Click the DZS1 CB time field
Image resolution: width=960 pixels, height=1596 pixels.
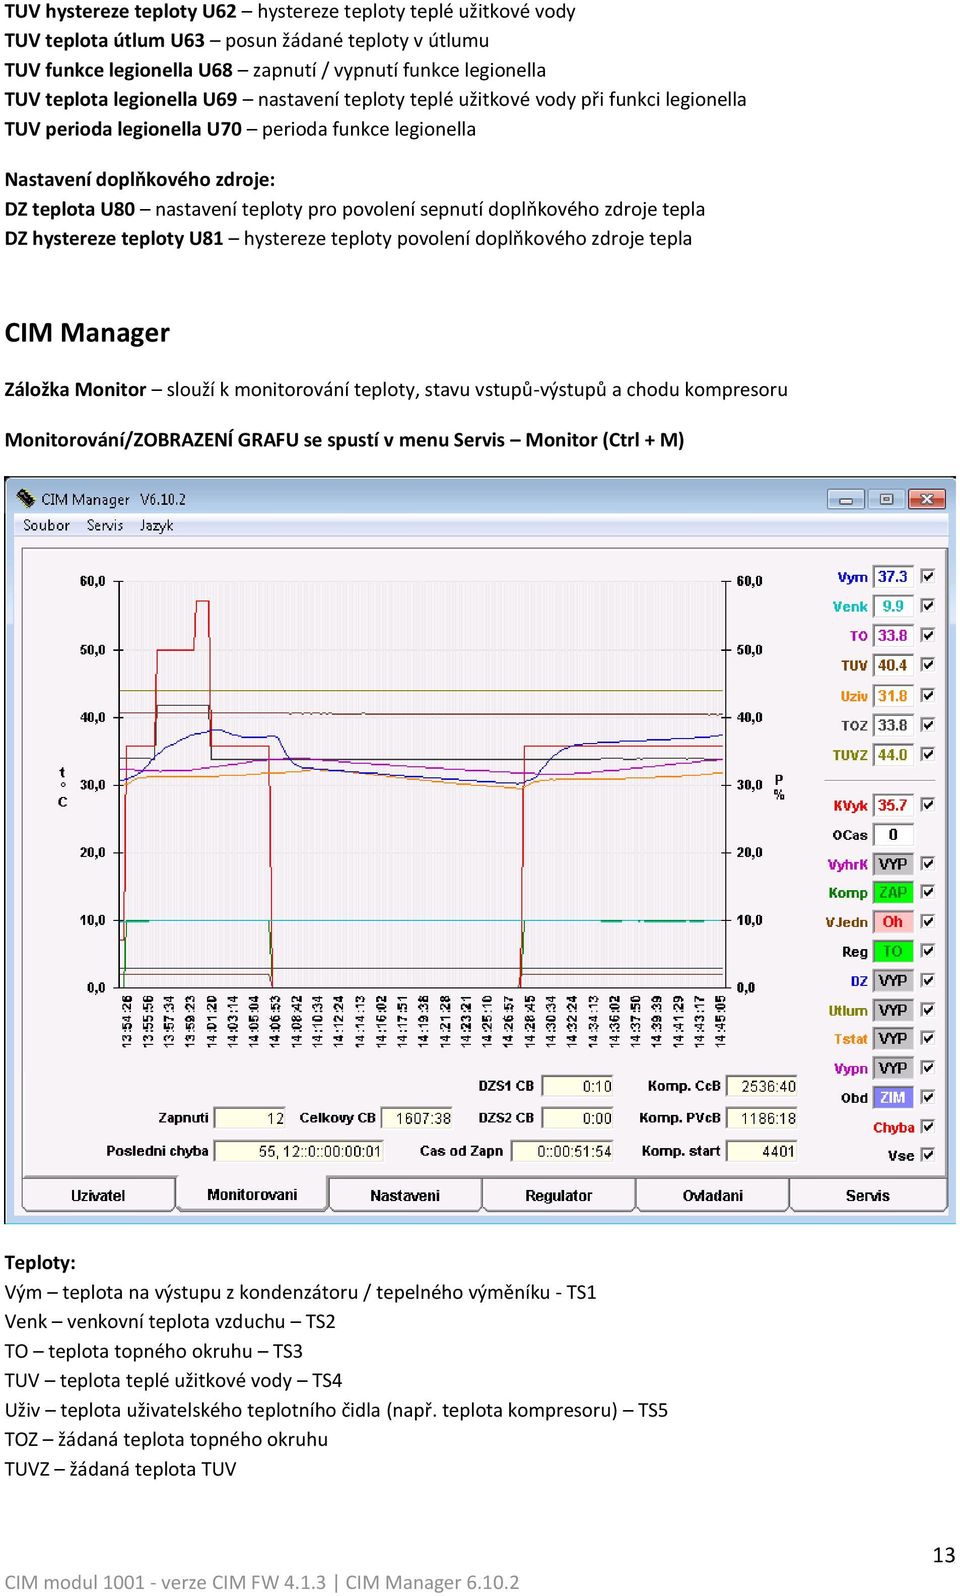577,1086
